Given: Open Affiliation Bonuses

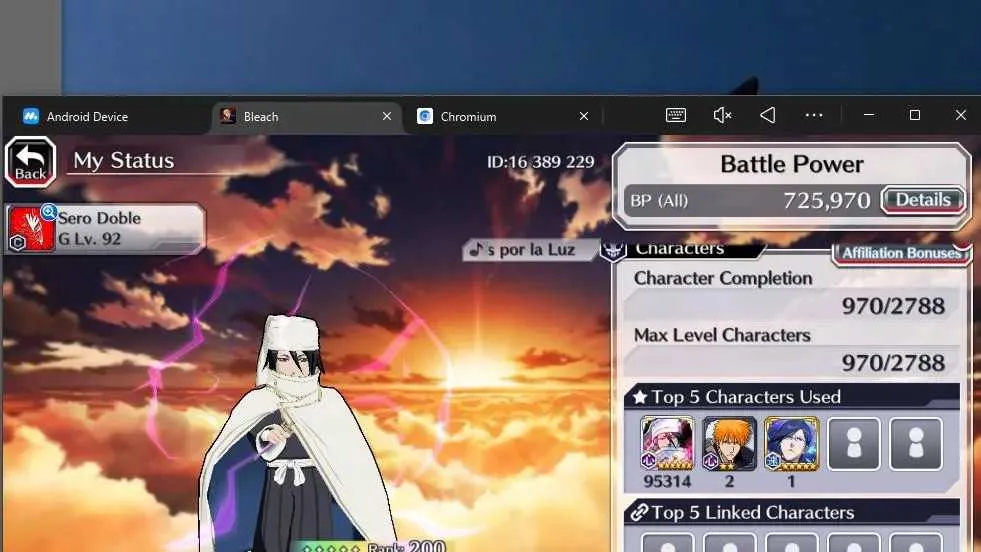Looking at the screenshot, I should [901, 253].
